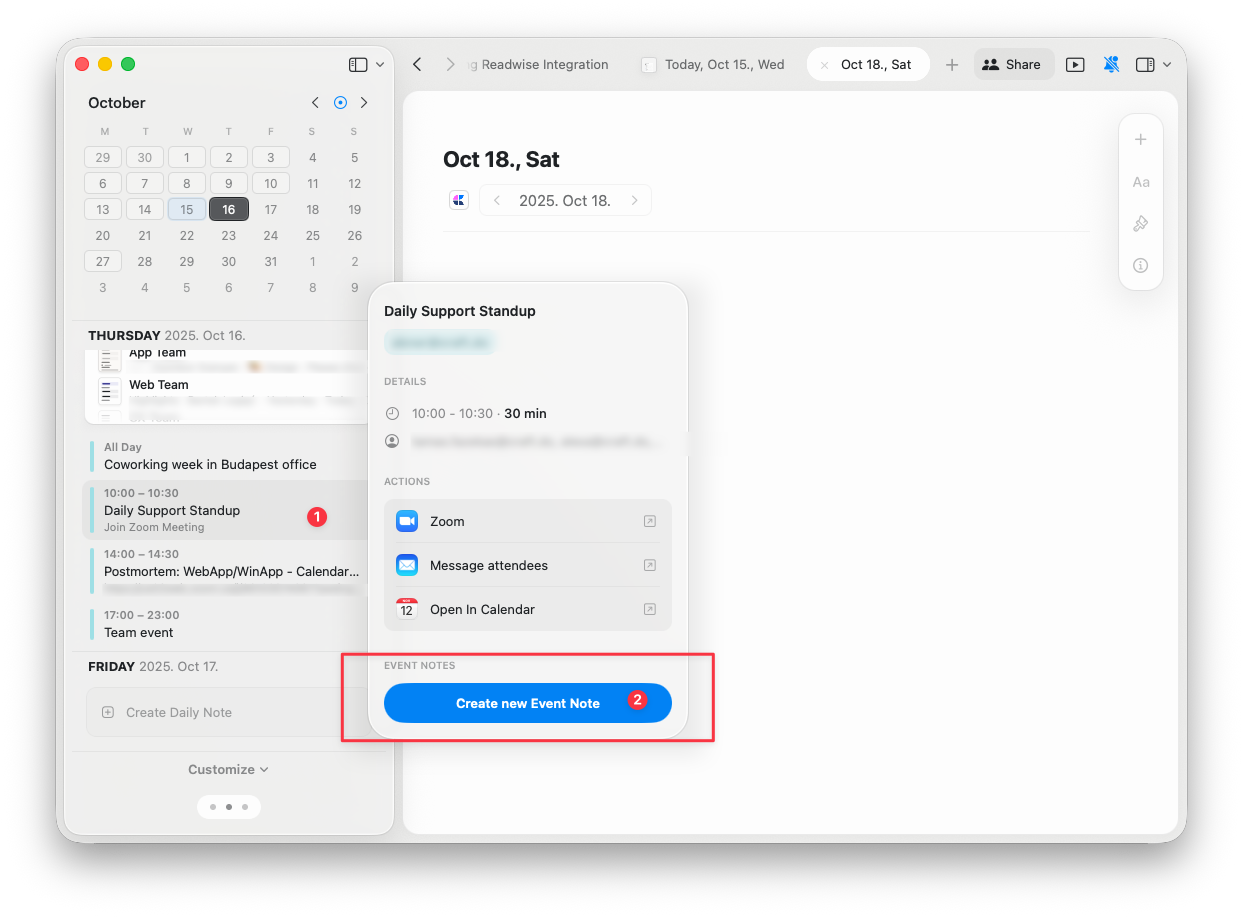This screenshot has width=1243, height=917.
Task: Create new Event Note for Daily Support Standup
Action: click(x=527, y=703)
